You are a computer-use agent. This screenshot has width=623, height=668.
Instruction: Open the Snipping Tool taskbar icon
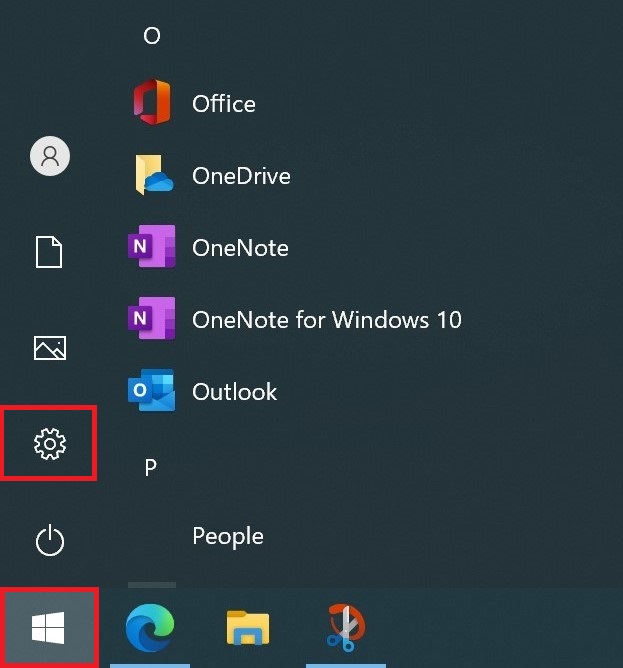coord(346,628)
